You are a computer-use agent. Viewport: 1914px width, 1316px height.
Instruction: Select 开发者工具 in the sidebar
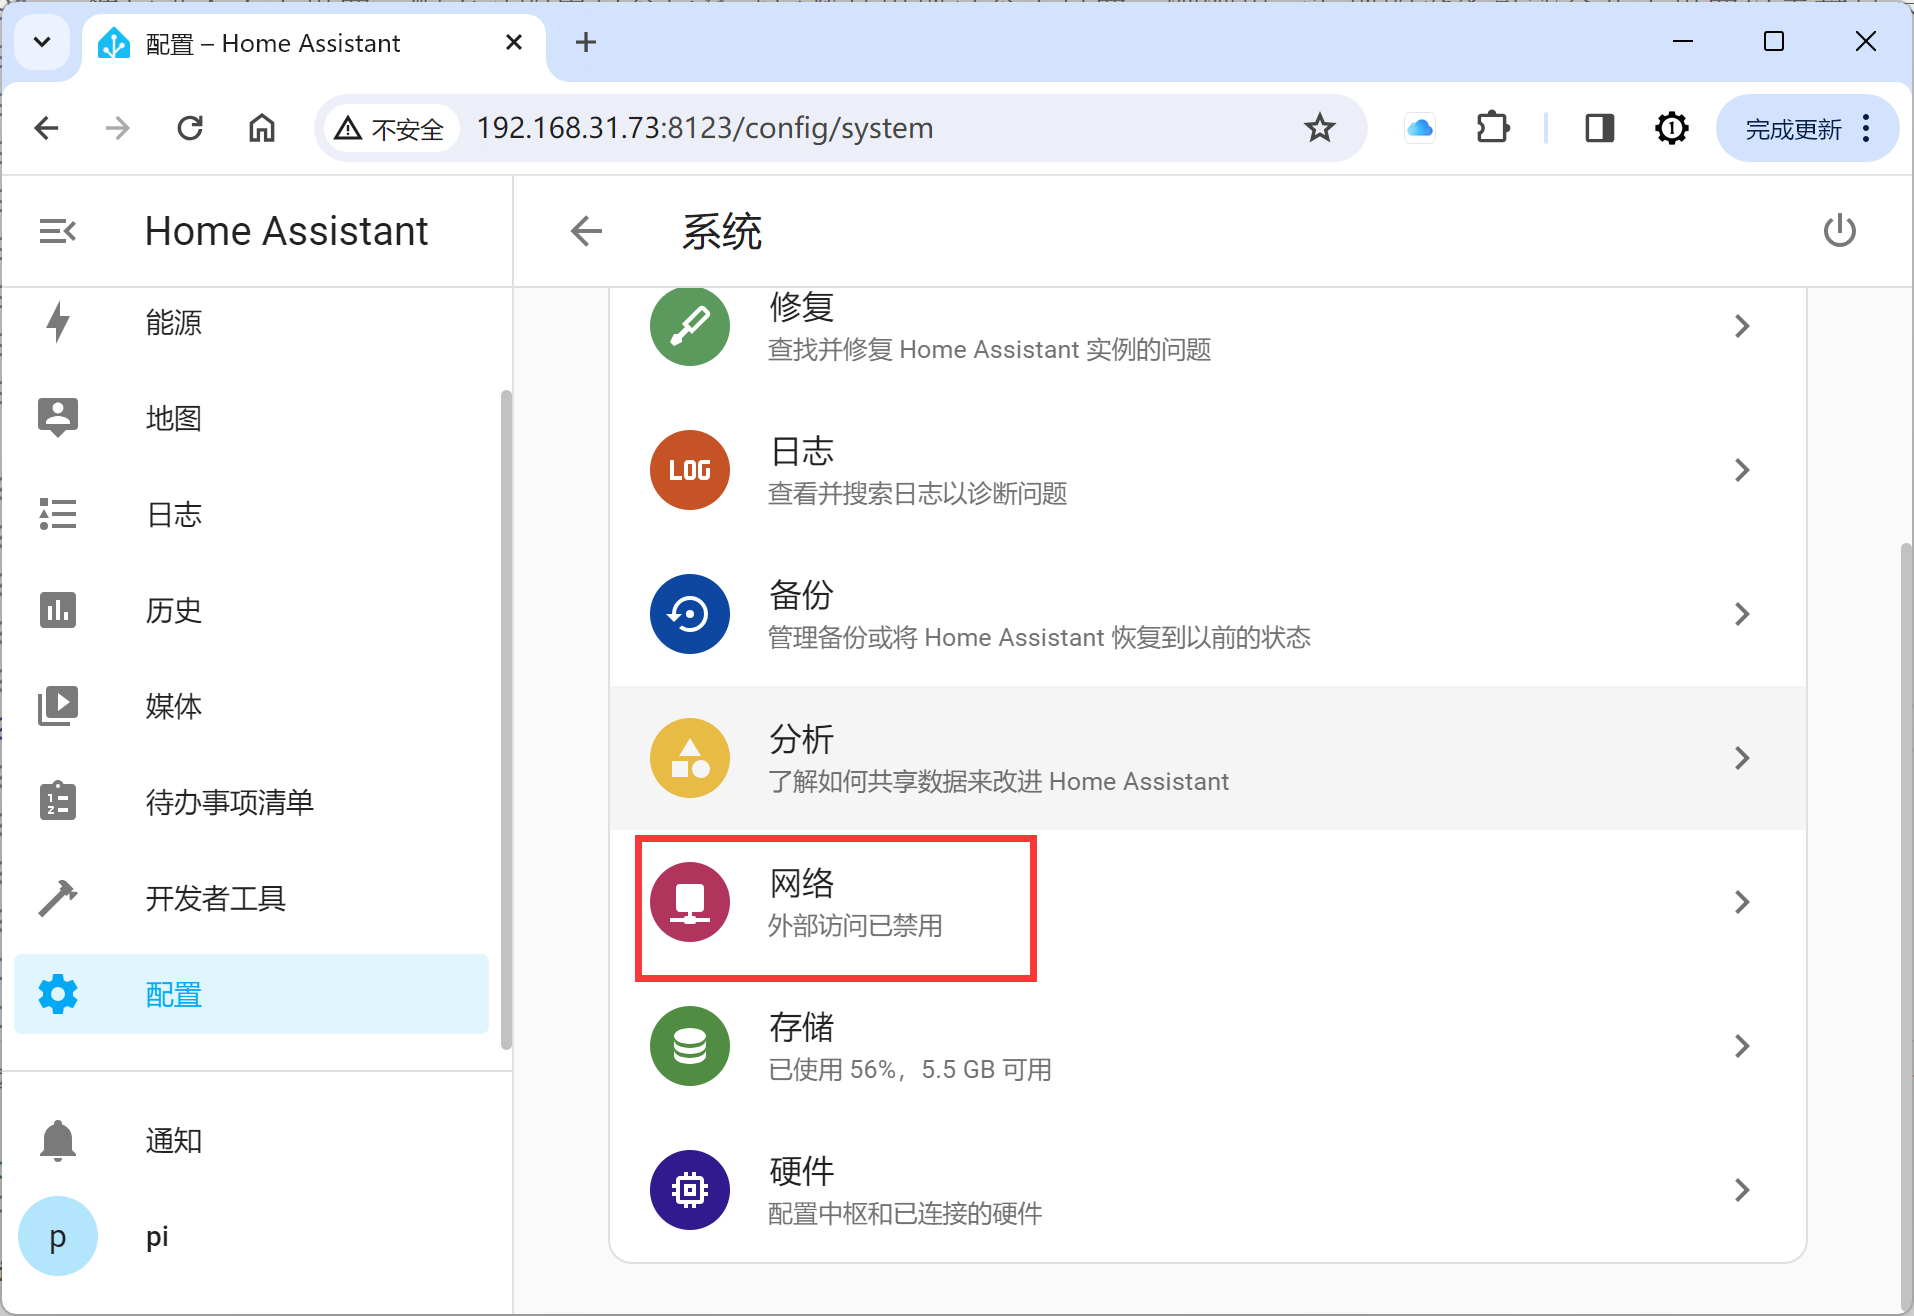[x=216, y=898]
